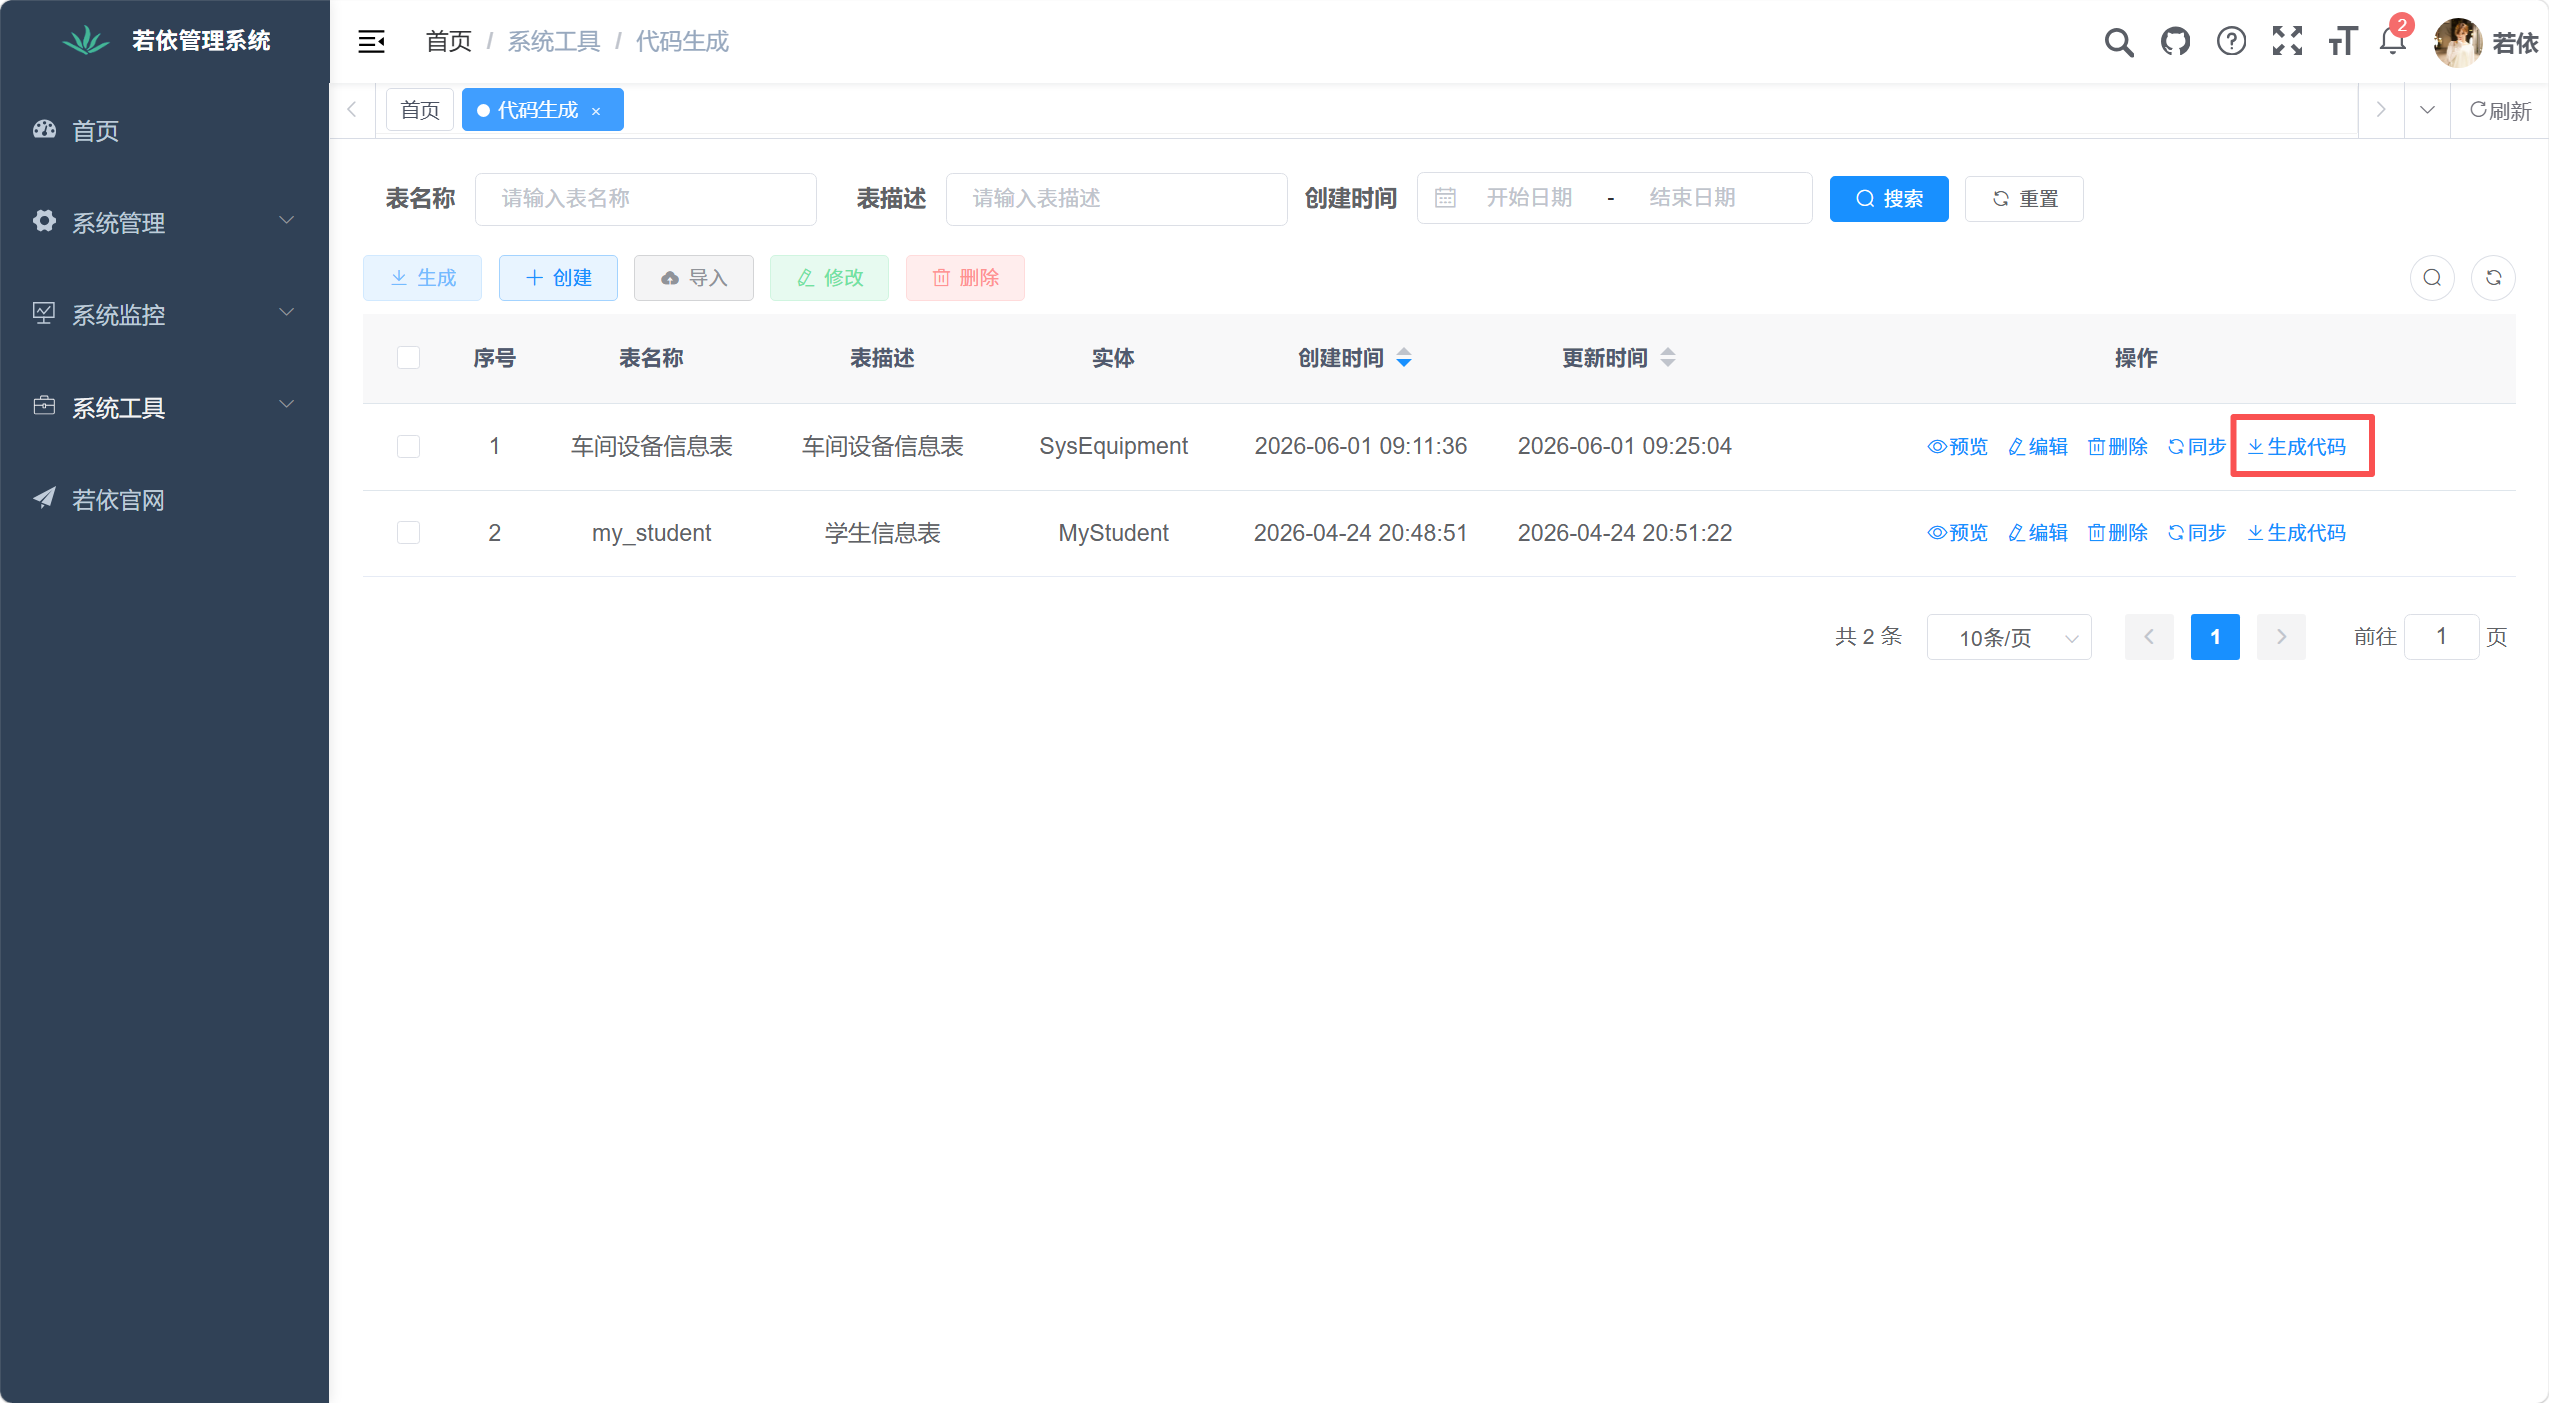Image resolution: width=2549 pixels, height=1403 pixels.
Task: Focus the 表描述 input field
Action: pos(1116,199)
